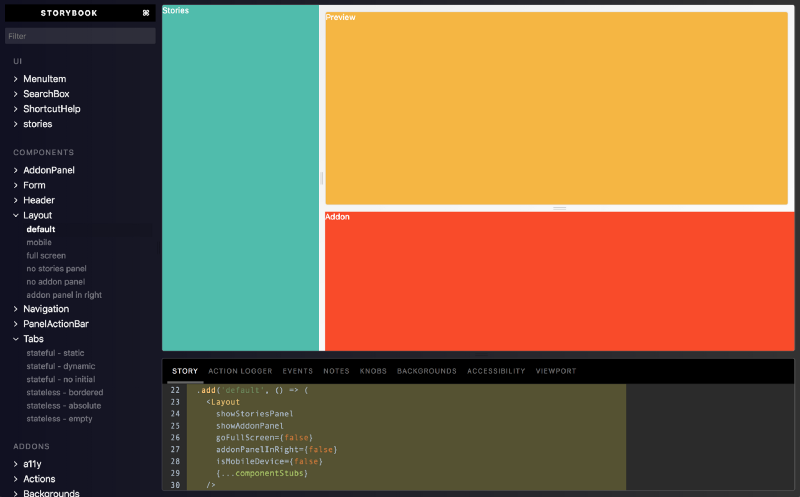800x497 pixels.
Task: Click the 'addonPanelInRight={false}' code line
Action: click(x=276, y=450)
